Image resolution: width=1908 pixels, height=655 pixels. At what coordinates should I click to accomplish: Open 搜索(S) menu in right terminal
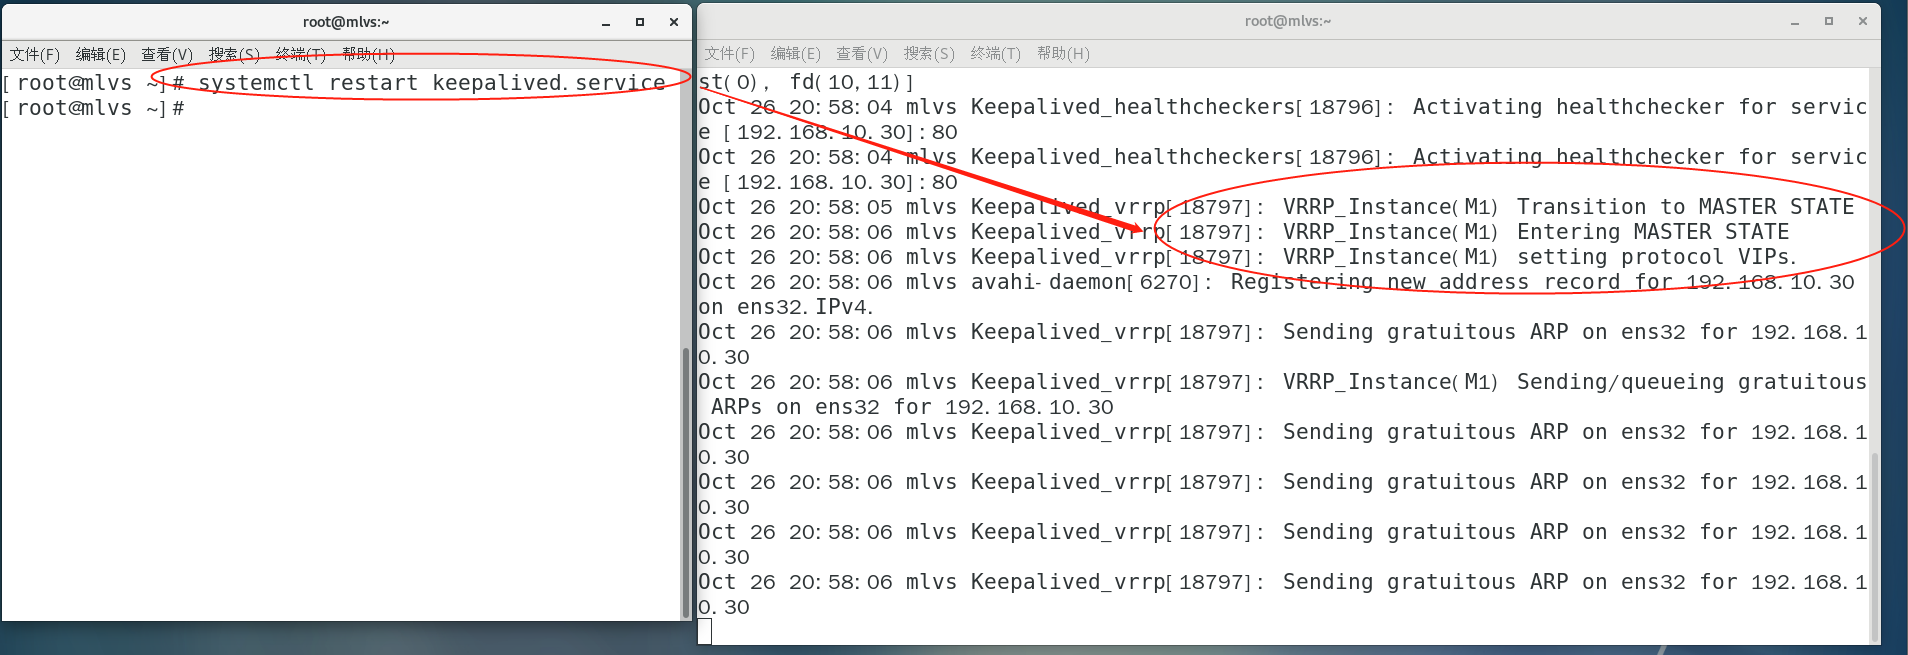tap(929, 54)
